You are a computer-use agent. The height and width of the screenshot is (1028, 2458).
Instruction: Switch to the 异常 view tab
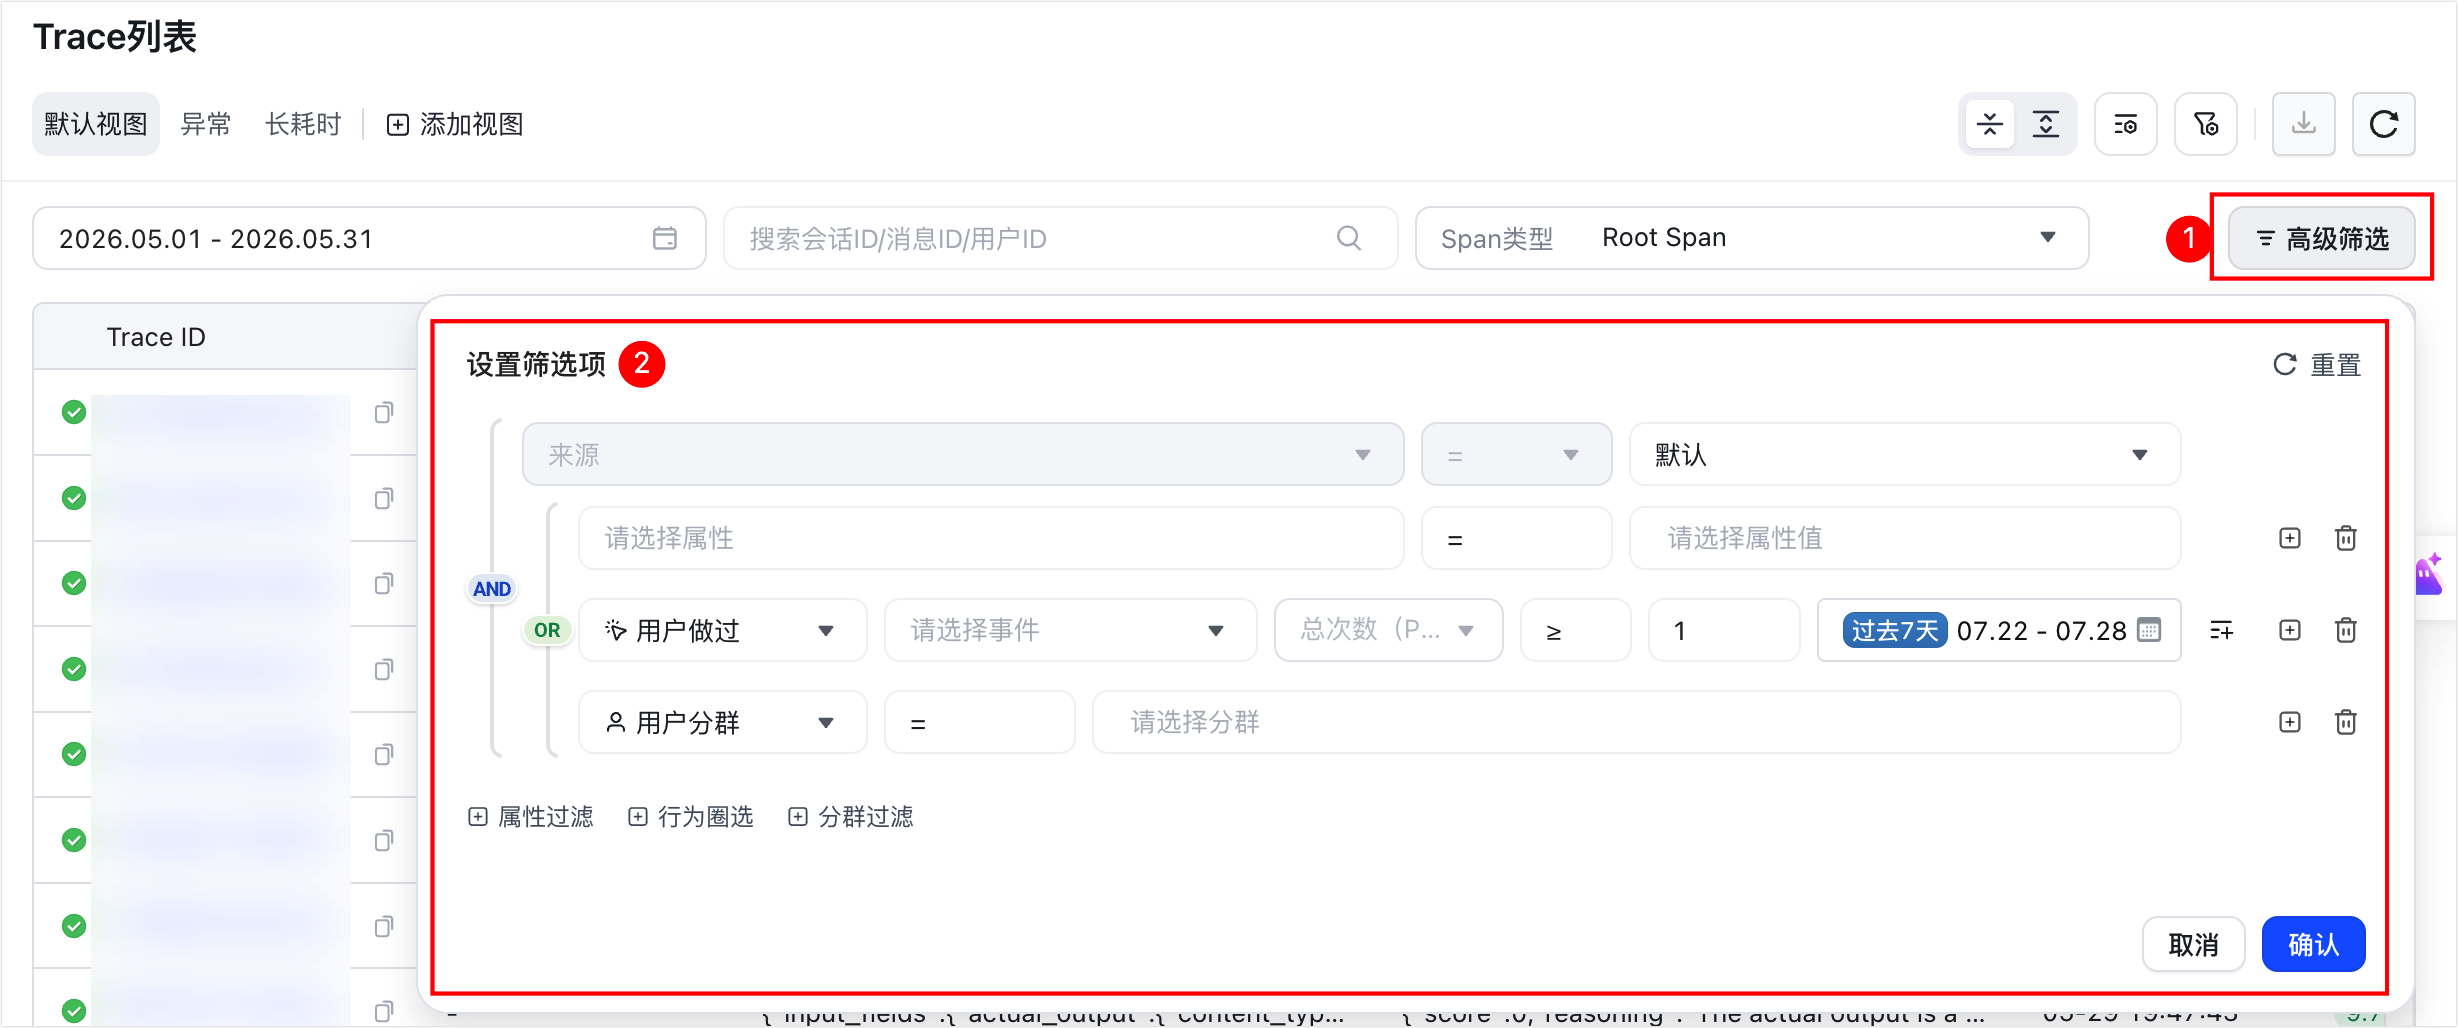[x=205, y=124]
